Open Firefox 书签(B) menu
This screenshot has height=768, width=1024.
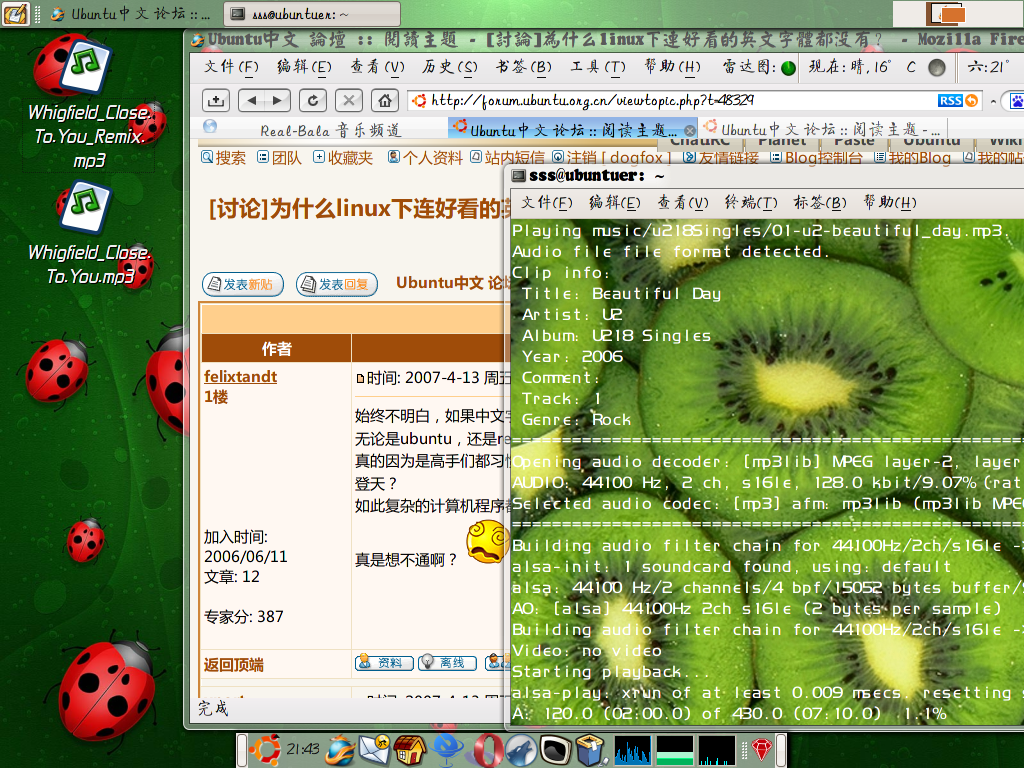pyautogui.click(x=524, y=67)
